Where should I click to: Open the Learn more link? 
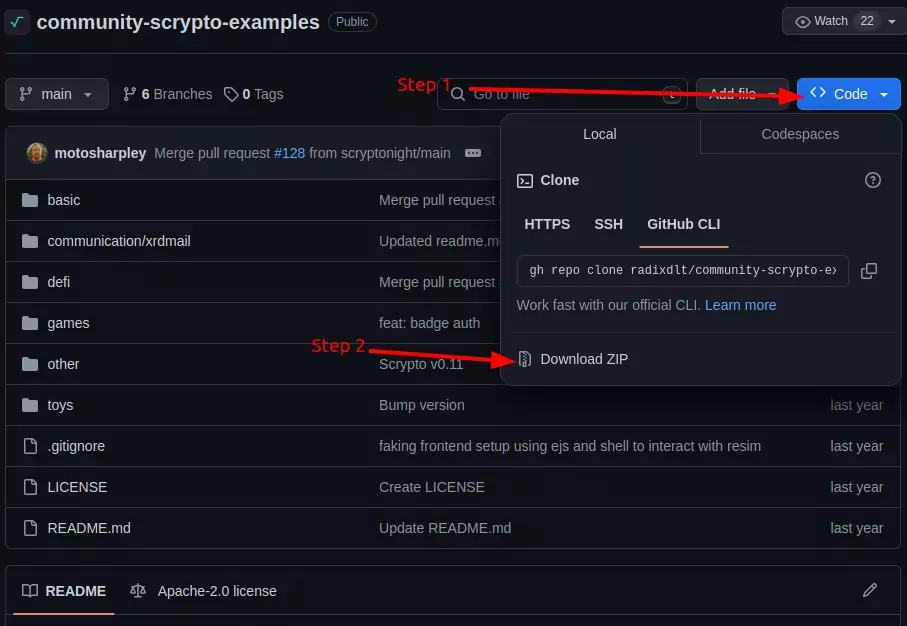pos(740,305)
